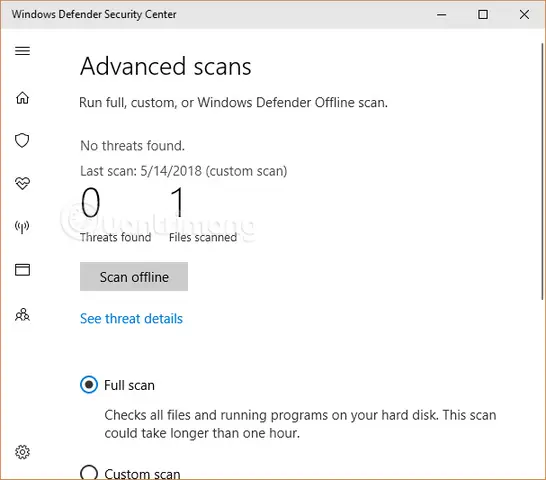Screen dimensions: 546x480
Task: Click the vertical scrollbar thumb
Action: point(542,171)
